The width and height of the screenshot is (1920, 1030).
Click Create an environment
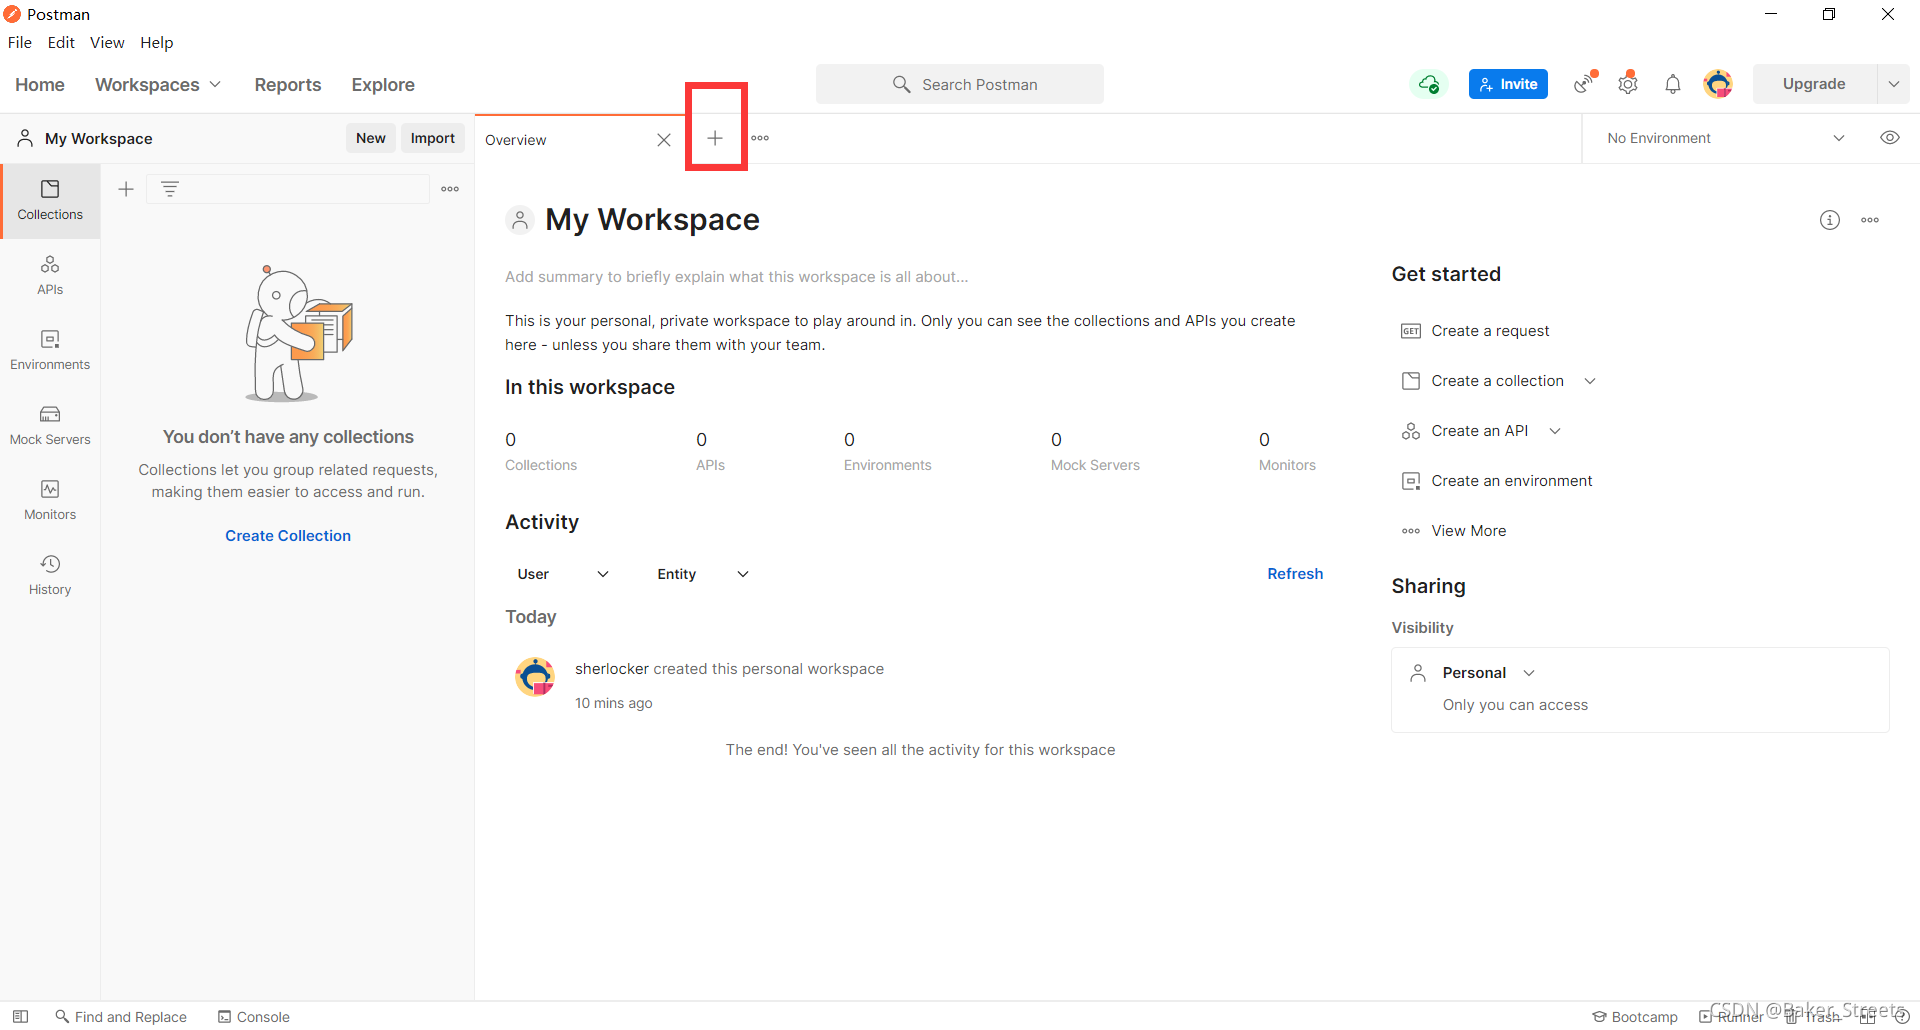[x=1496, y=481]
